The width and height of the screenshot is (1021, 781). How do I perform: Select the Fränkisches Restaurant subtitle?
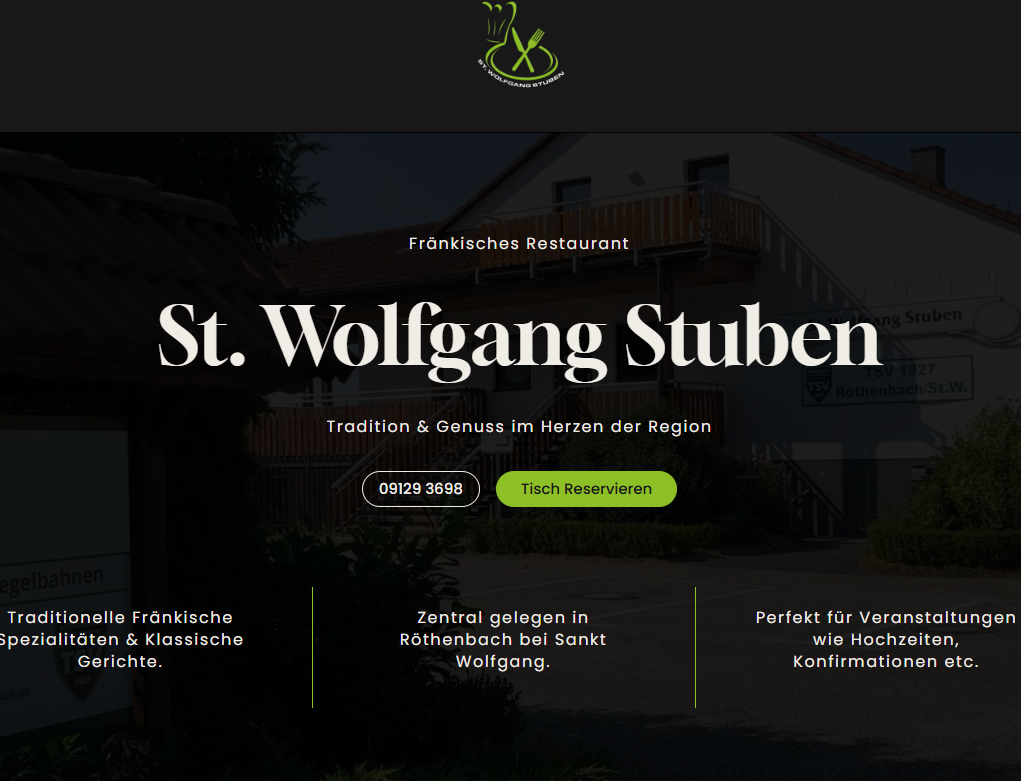(519, 244)
